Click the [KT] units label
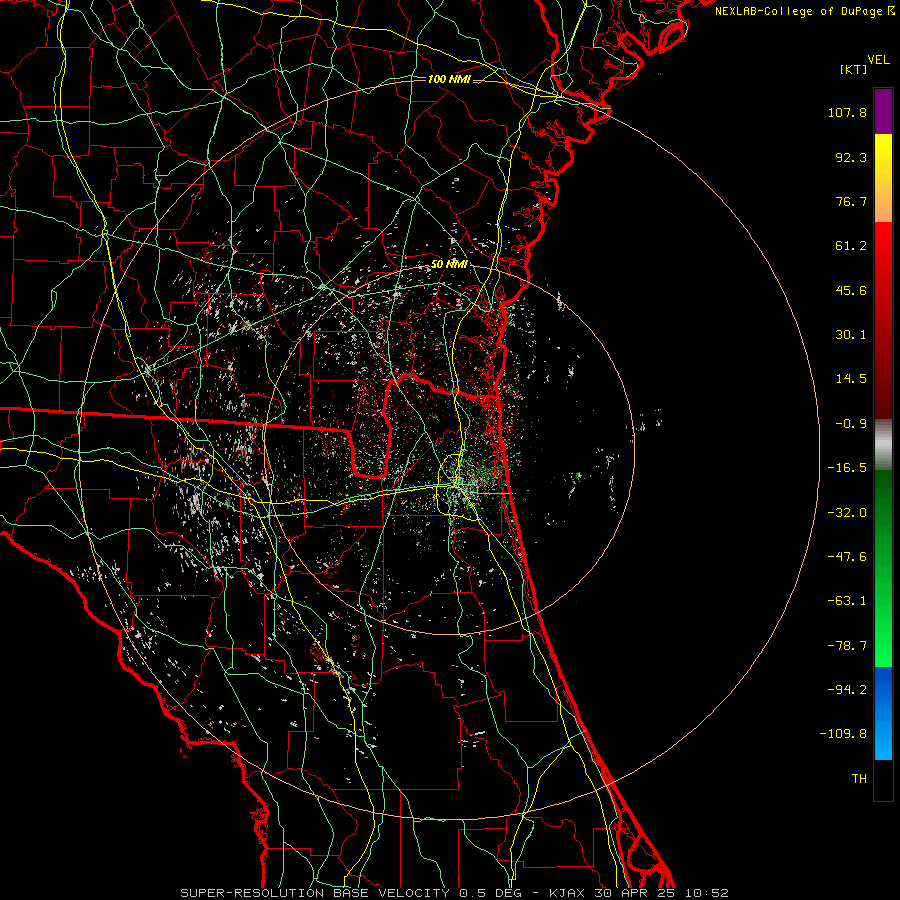This screenshot has width=900, height=900. (853, 69)
